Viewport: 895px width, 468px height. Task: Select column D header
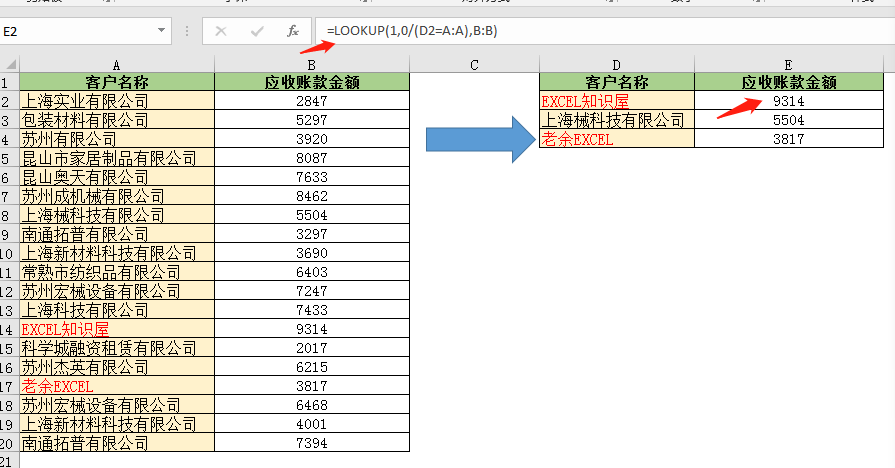[x=616, y=64]
